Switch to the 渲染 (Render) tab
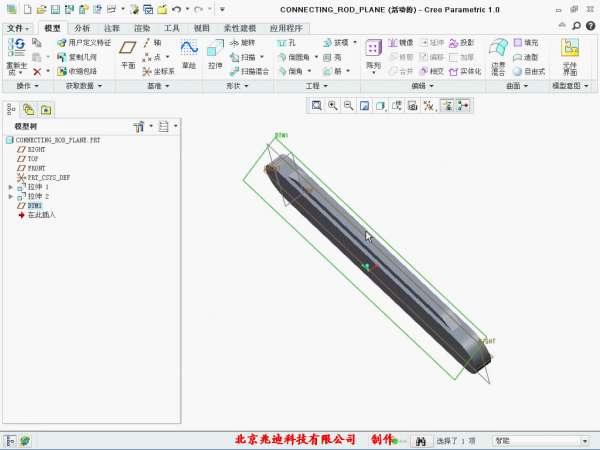This screenshot has height=450, width=600. click(142, 28)
